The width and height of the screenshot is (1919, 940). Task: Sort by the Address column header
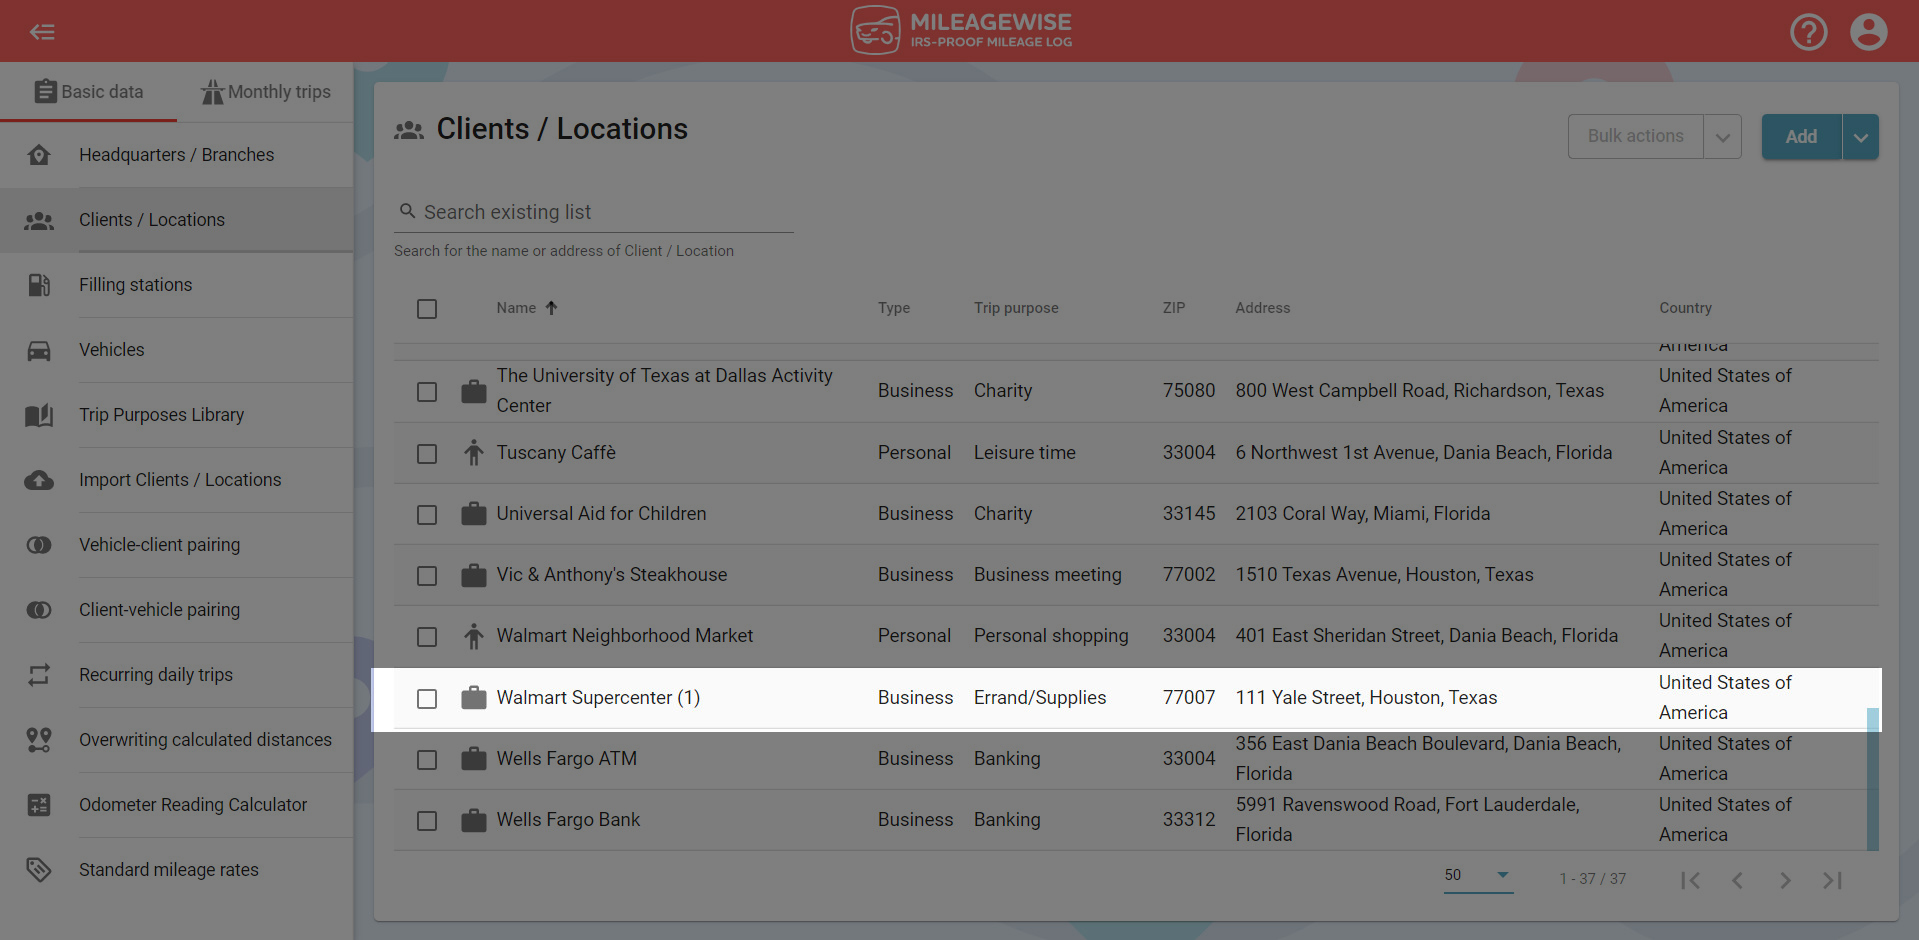coord(1262,308)
